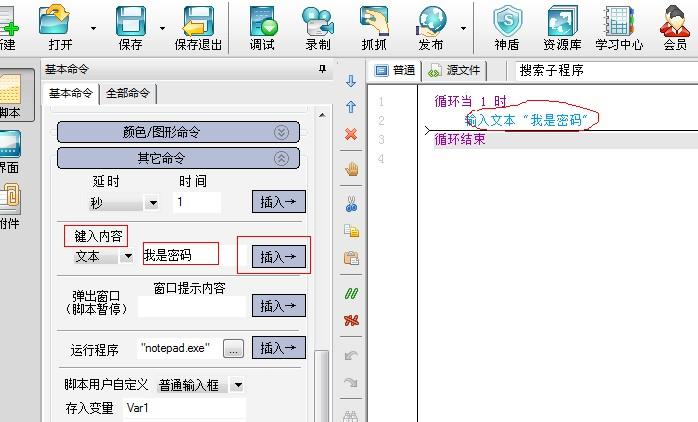The image size is (698, 422).
Task: Insert the 运行程序 run program command
Action: [279, 347]
